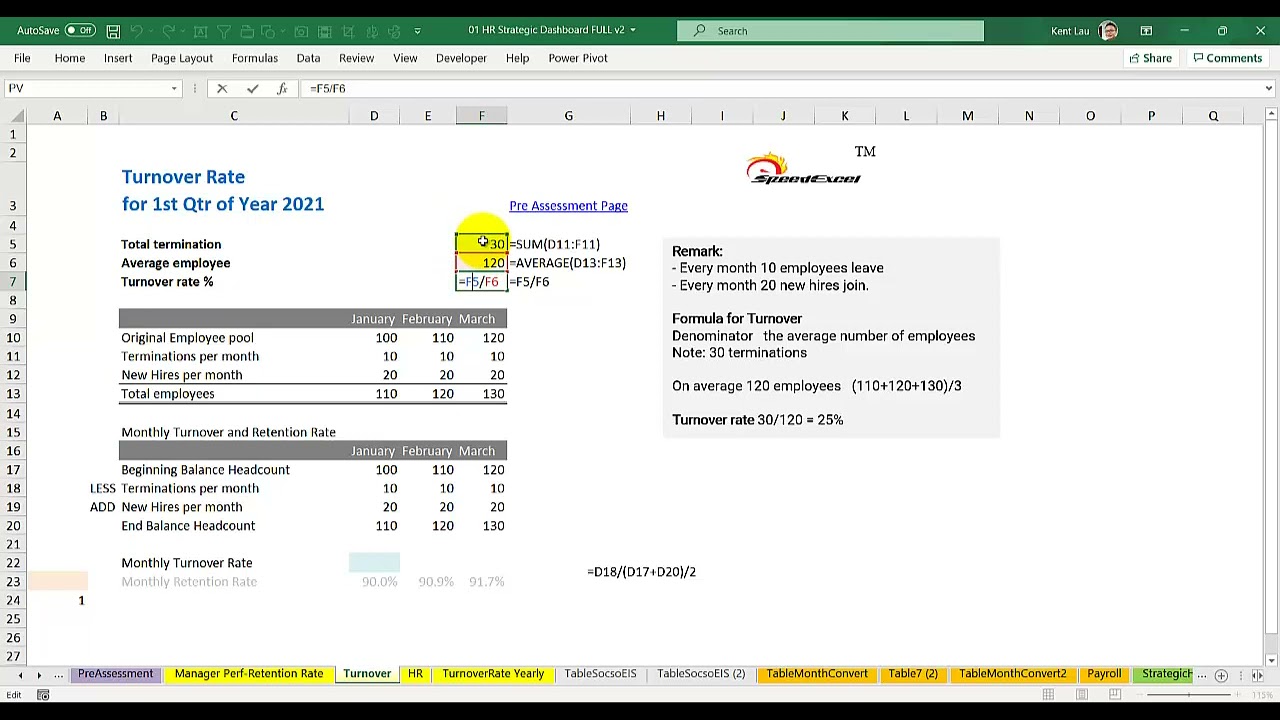The image size is (1280, 720).
Task: Cancel formula entry with the X icon
Action: tap(222, 89)
